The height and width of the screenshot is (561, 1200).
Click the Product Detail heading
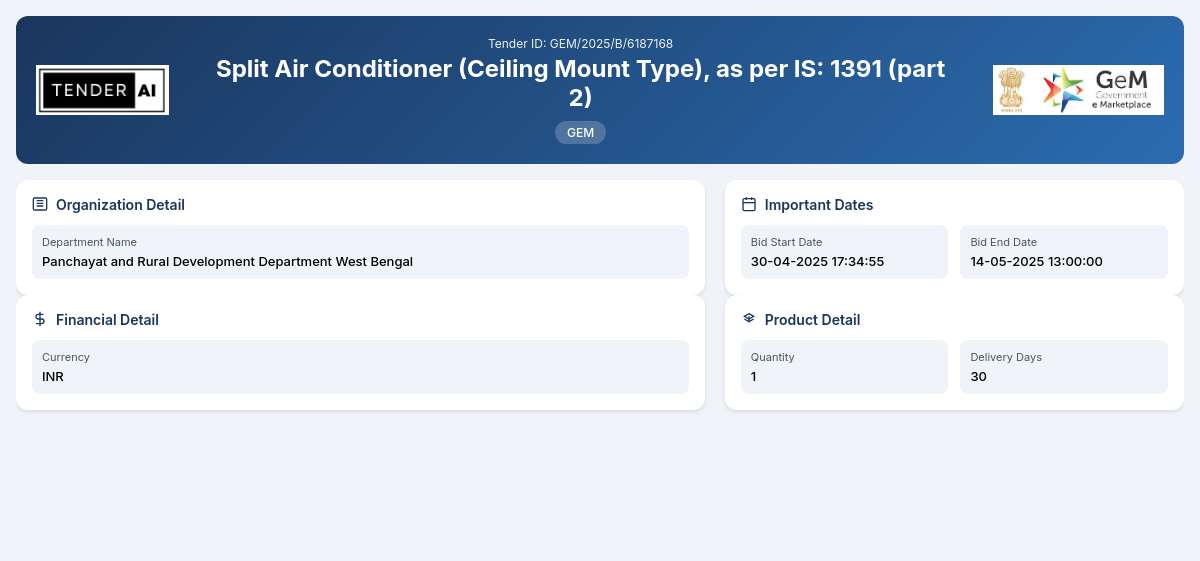pyautogui.click(x=812, y=320)
